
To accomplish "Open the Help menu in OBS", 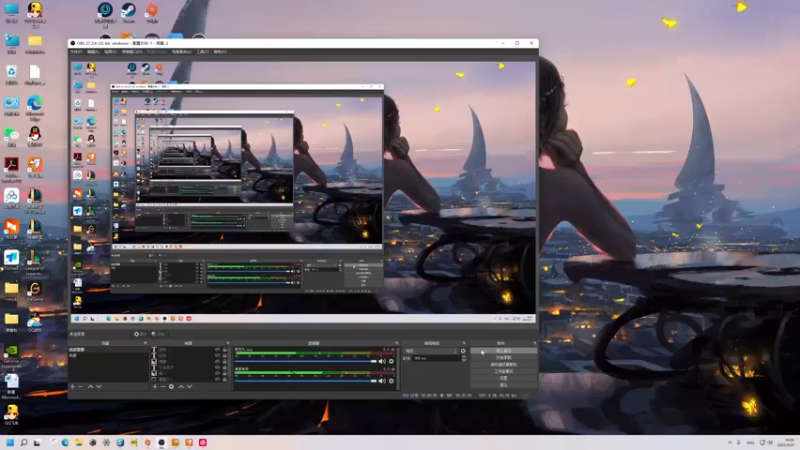I will click(x=220, y=52).
